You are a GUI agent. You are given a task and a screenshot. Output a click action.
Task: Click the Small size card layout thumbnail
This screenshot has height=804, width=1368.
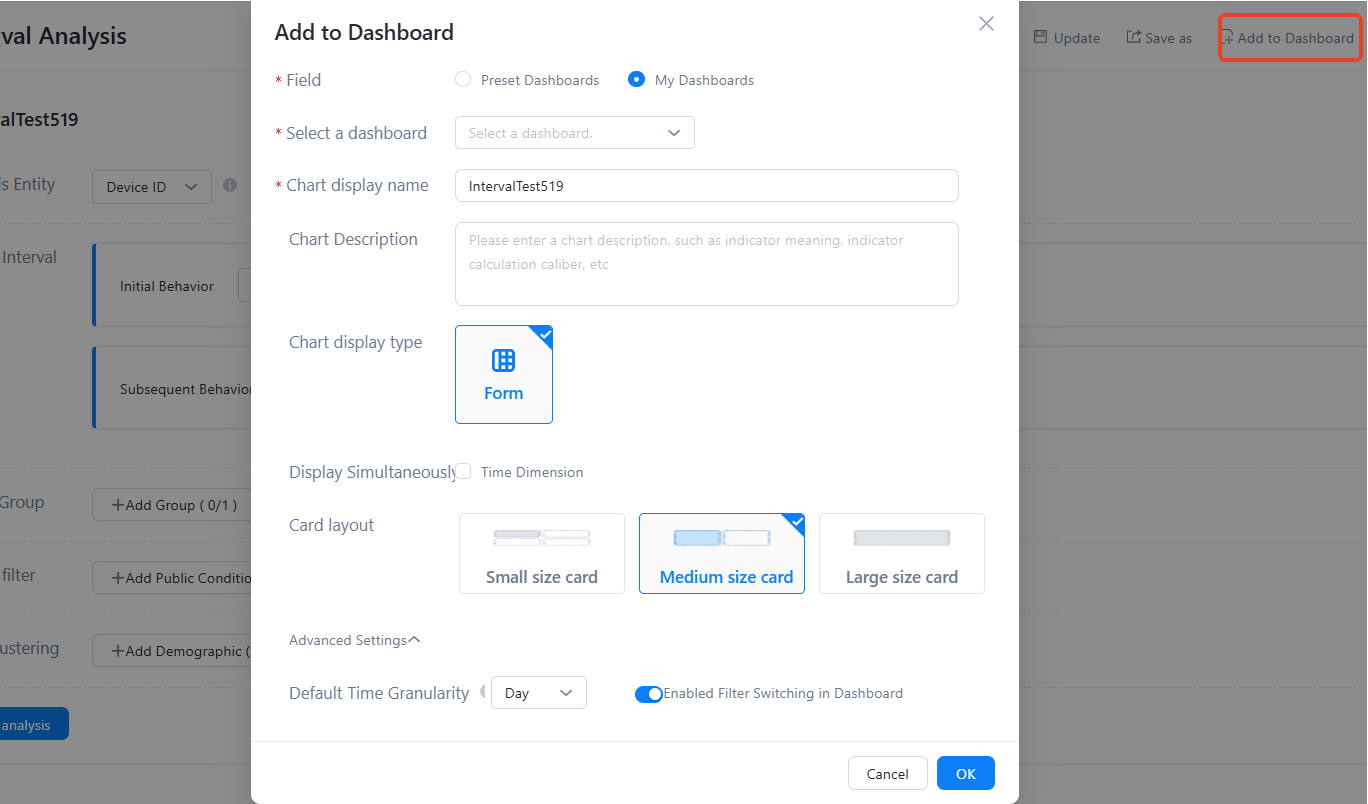pyautogui.click(x=541, y=539)
